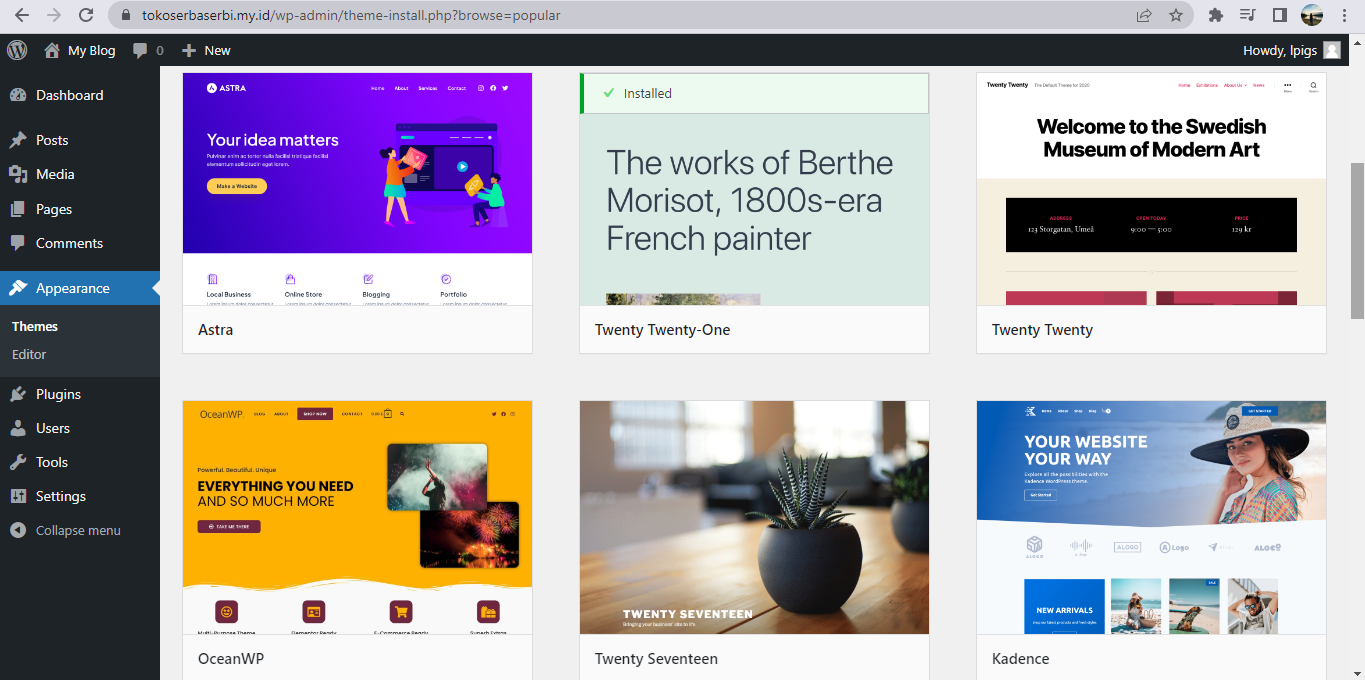
Task: Click the page vertical scrollbar thumb
Action: click(1357, 240)
